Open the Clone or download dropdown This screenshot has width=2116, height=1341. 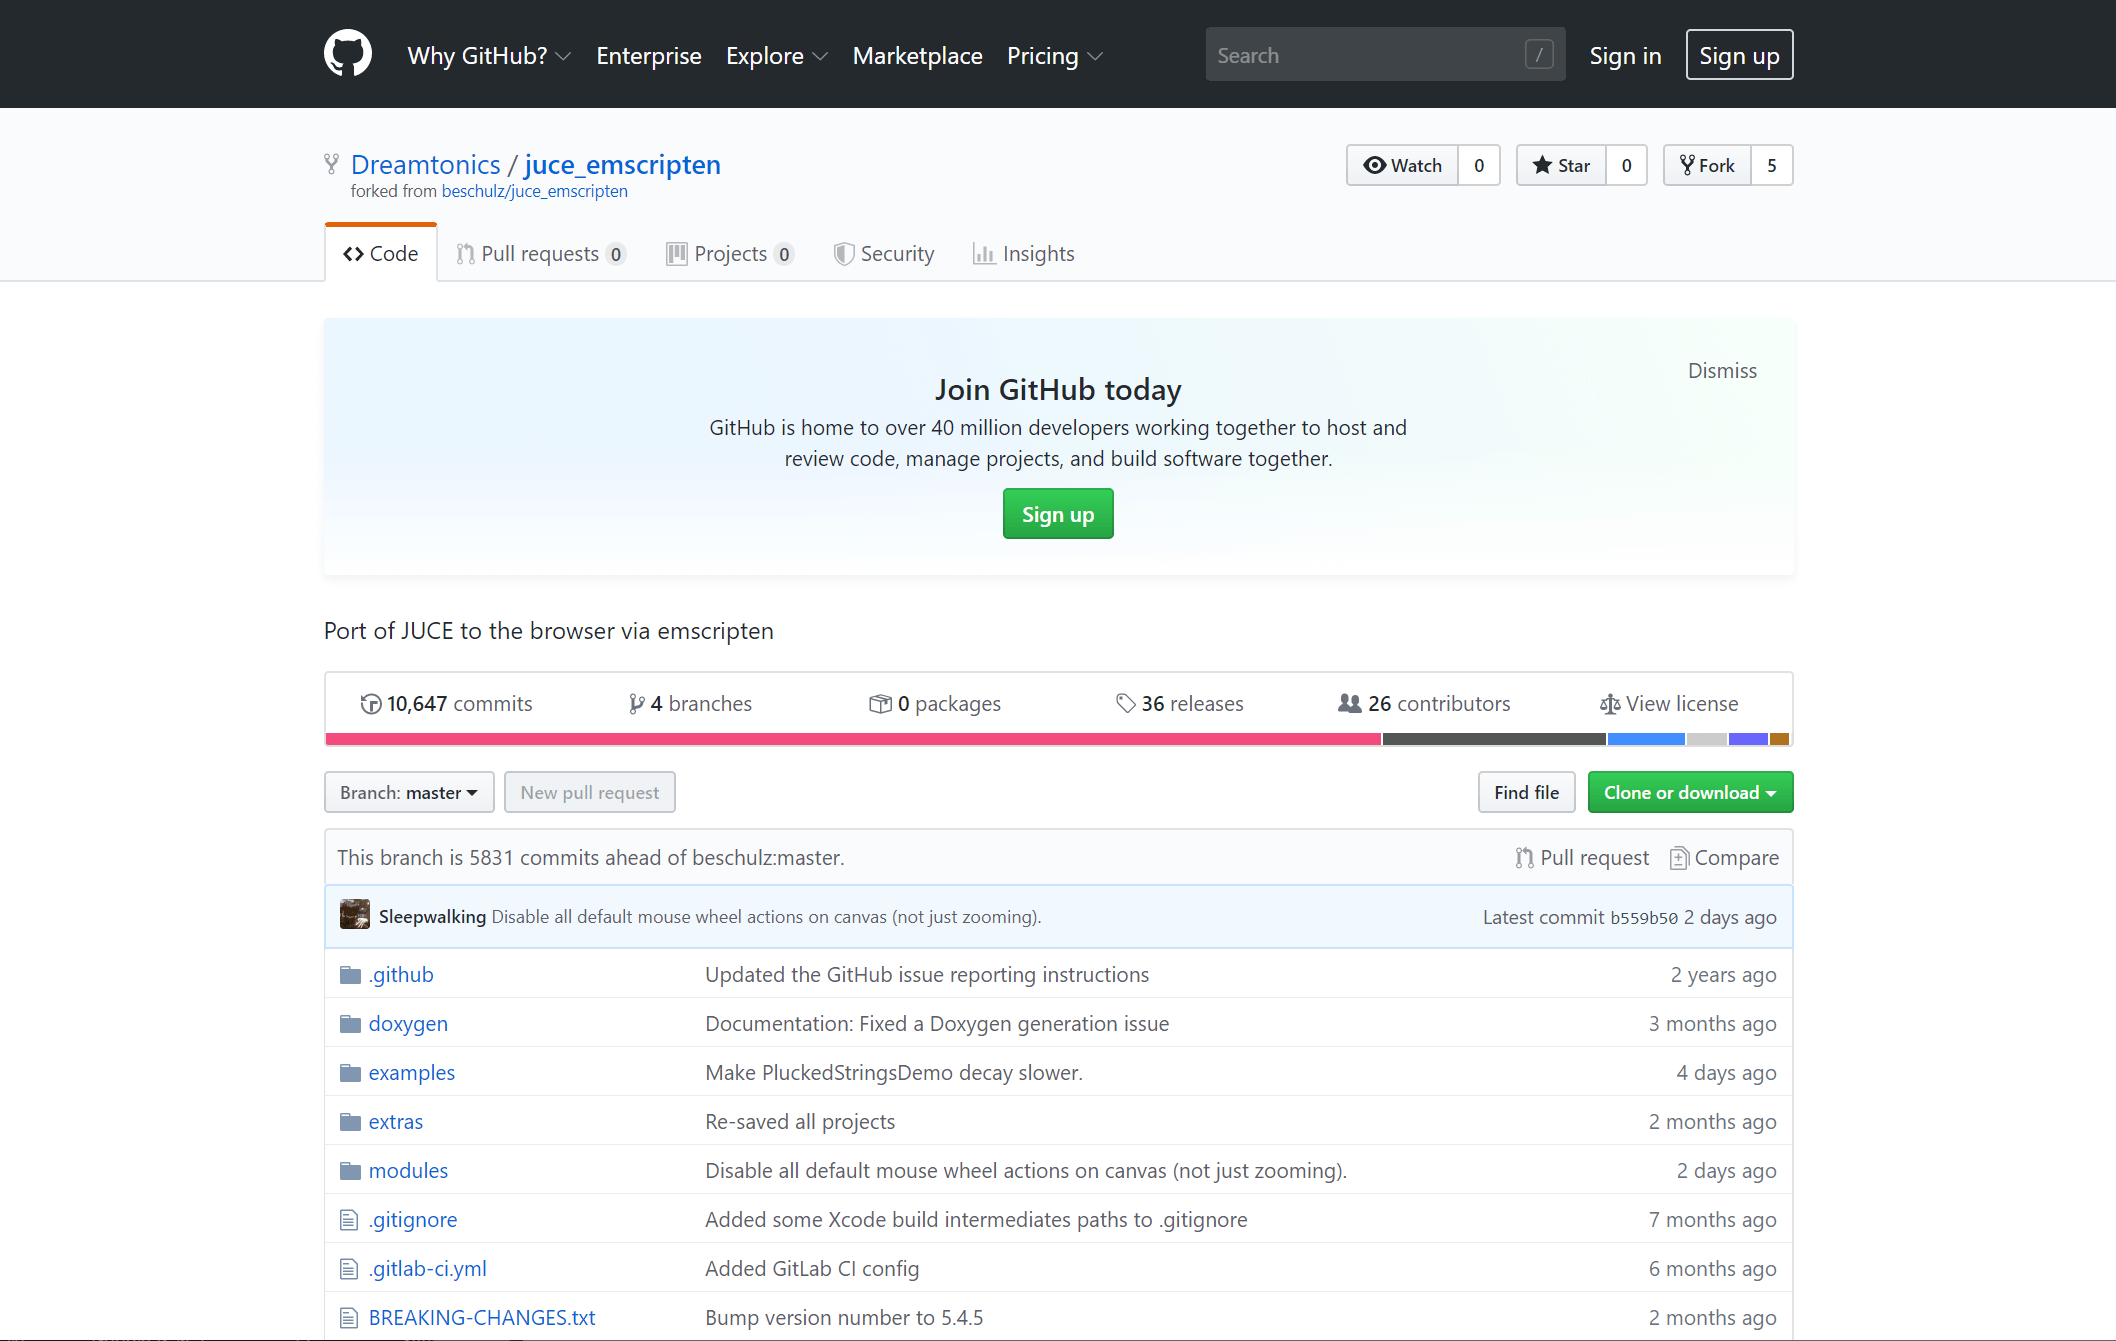pos(1690,792)
